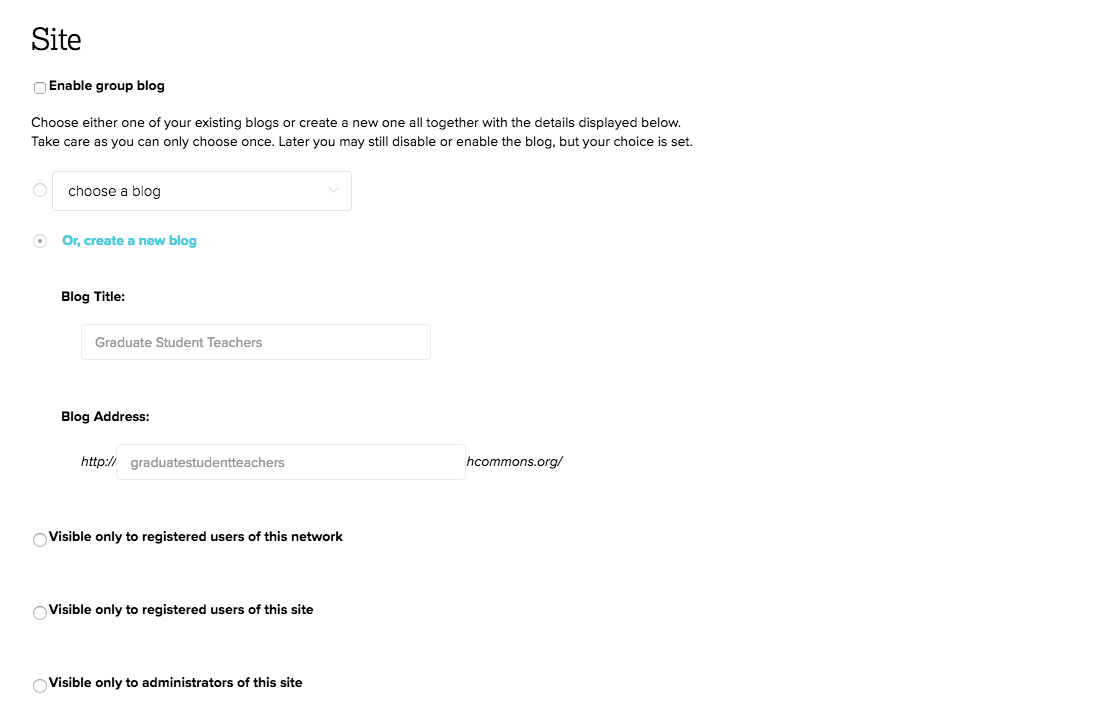Select the radio button beside the blog dropdown
The width and height of the screenshot is (1113, 703).
coord(40,190)
